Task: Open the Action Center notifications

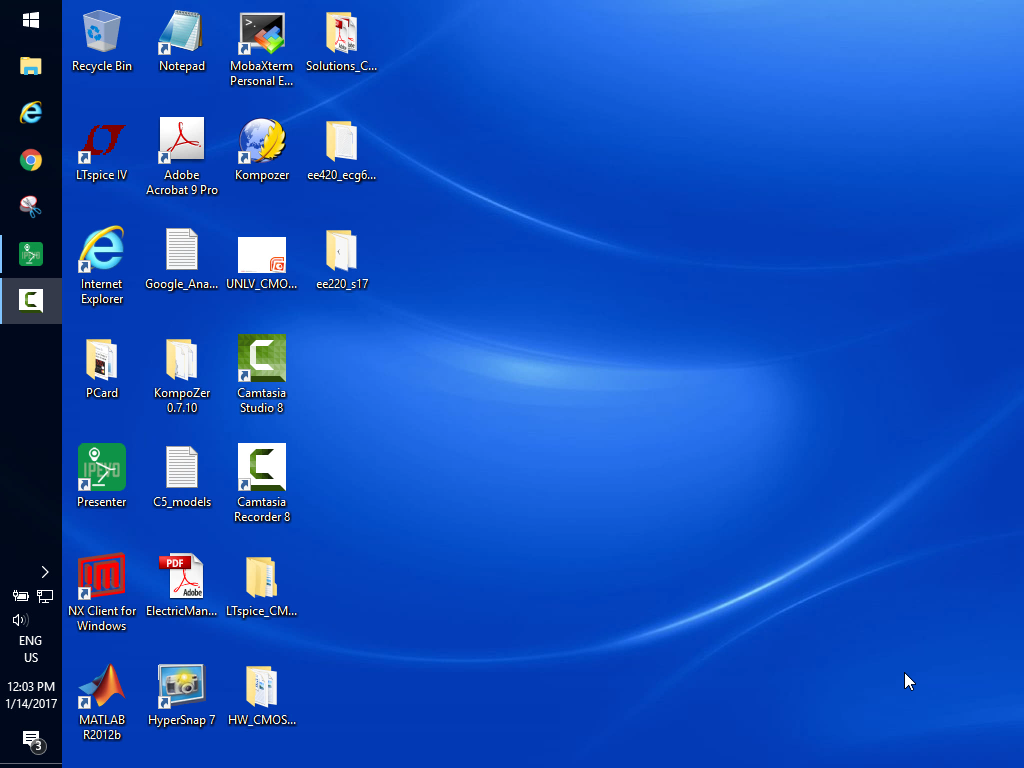Action: pyautogui.click(x=31, y=740)
